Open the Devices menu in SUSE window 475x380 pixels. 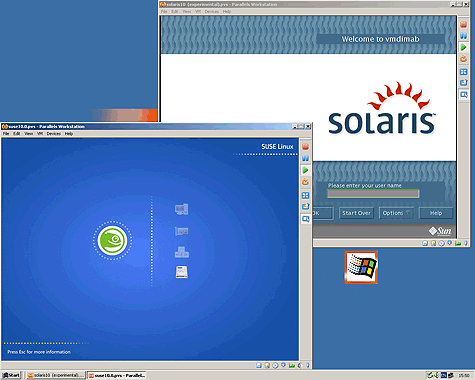click(53, 134)
